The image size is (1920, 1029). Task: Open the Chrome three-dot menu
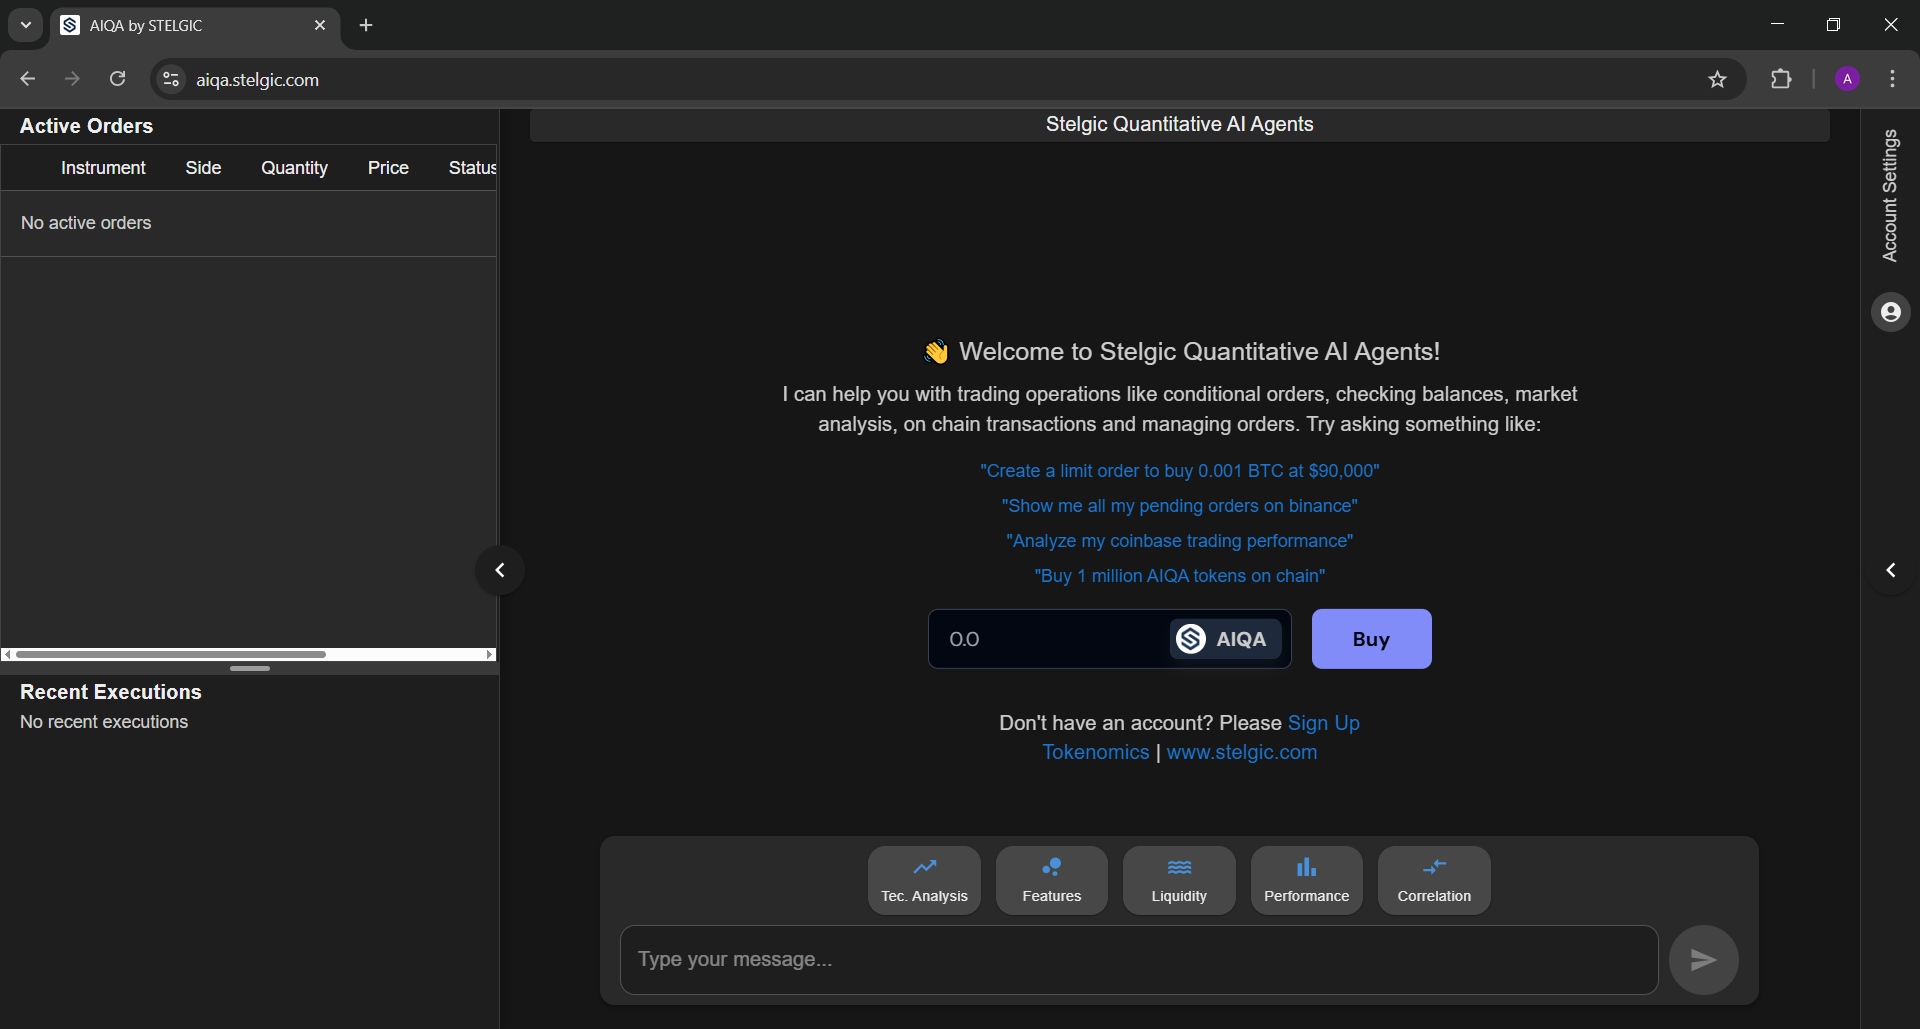[1892, 79]
